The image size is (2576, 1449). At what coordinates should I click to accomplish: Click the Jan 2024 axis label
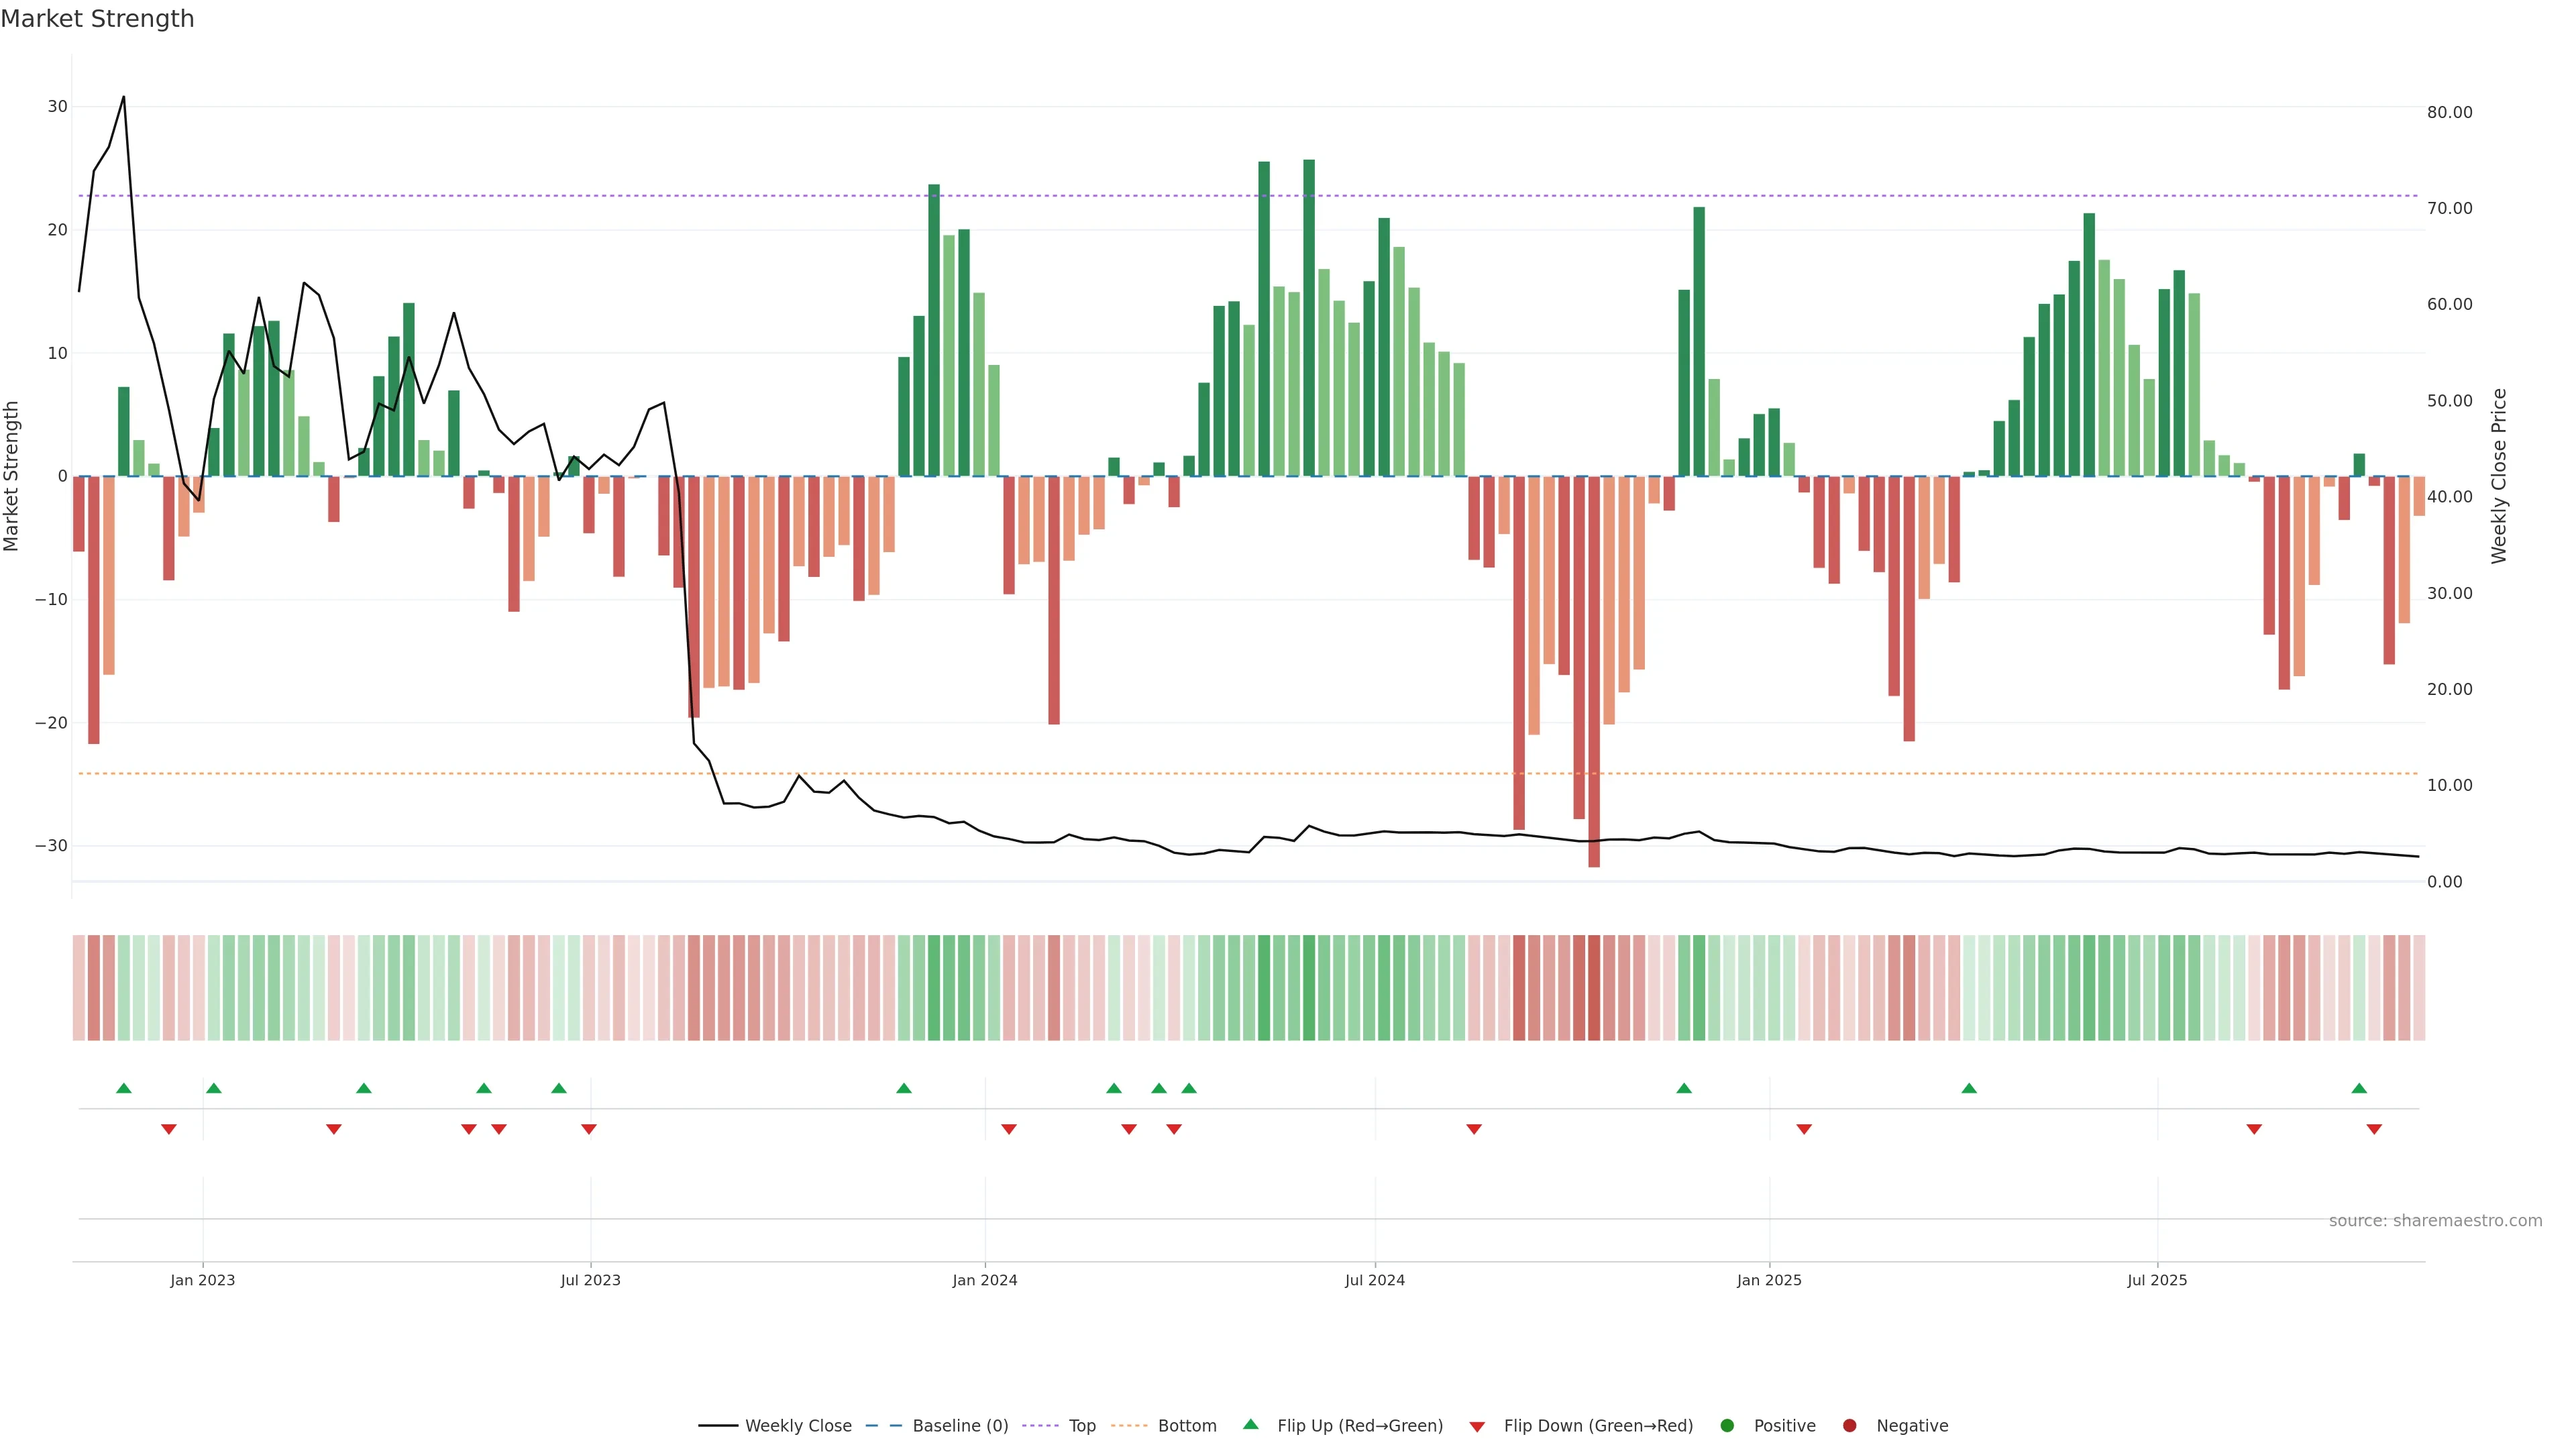[984, 1280]
